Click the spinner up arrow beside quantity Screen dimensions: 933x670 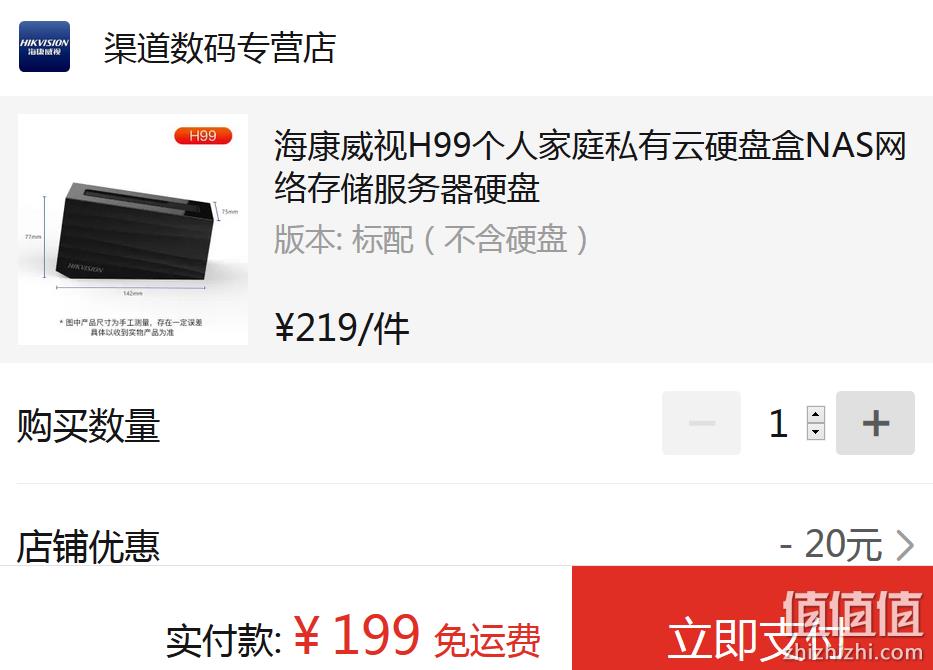816,414
